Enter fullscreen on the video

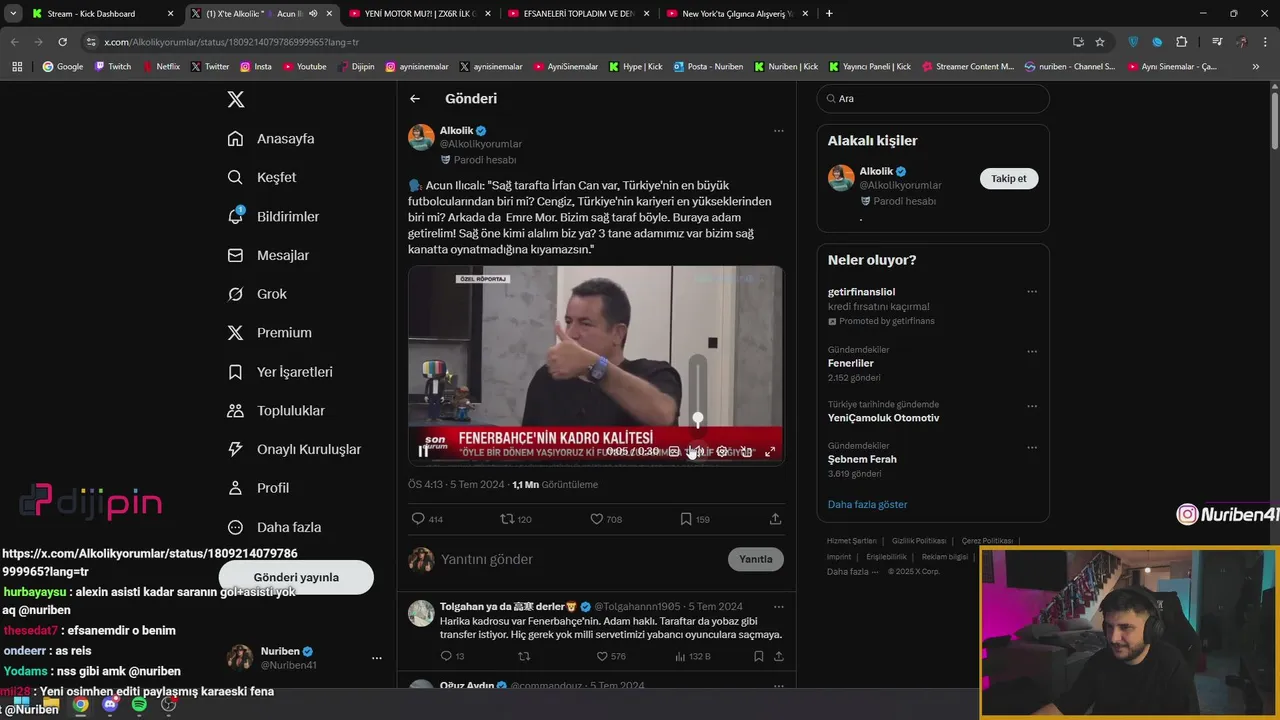coord(770,452)
